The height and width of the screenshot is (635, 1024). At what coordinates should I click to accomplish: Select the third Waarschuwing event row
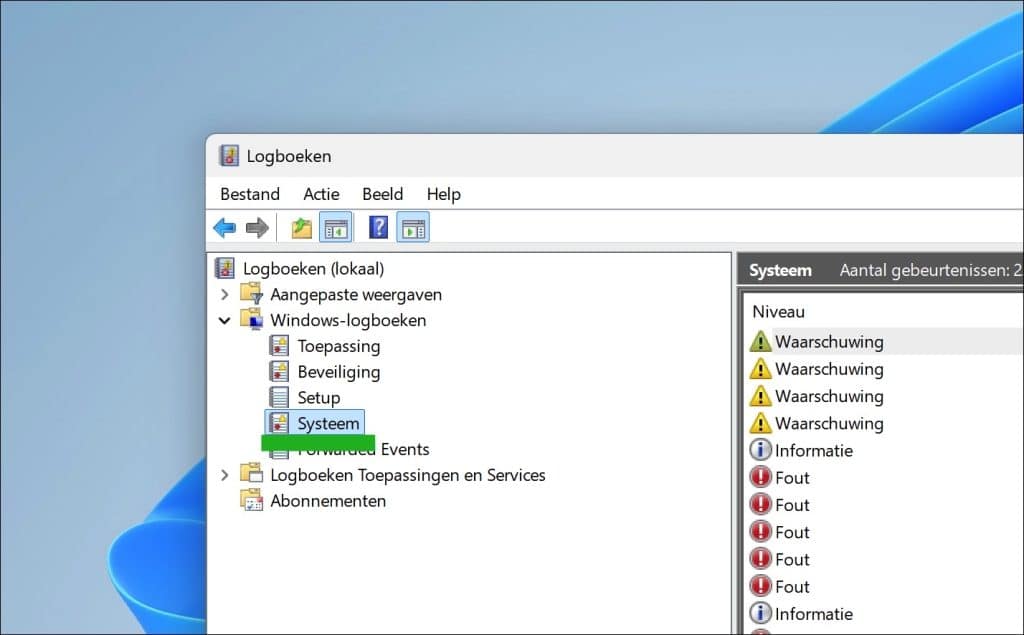(x=886, y=397)
